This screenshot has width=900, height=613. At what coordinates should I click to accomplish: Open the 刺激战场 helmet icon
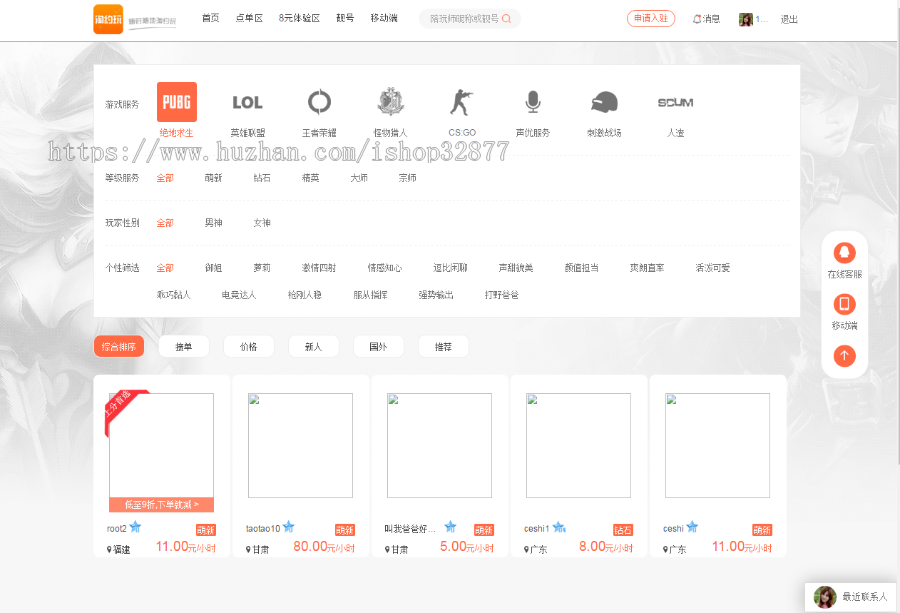(x=604, y=103)
